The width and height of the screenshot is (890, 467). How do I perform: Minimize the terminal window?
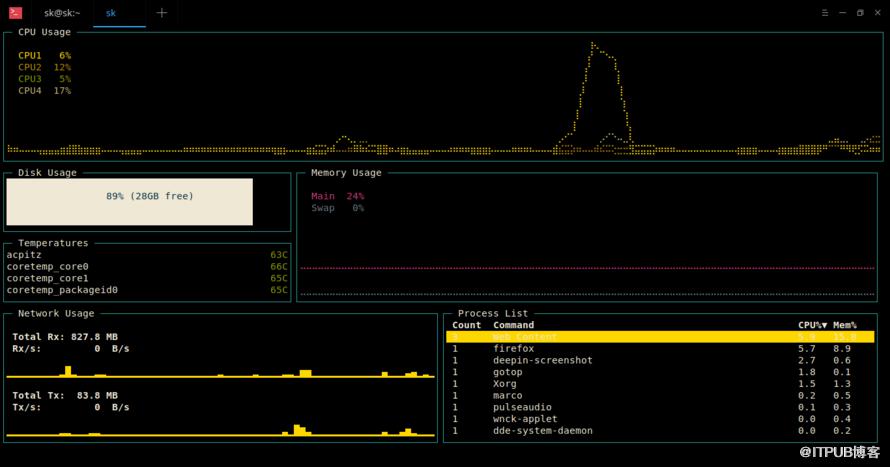pos(842,12)
